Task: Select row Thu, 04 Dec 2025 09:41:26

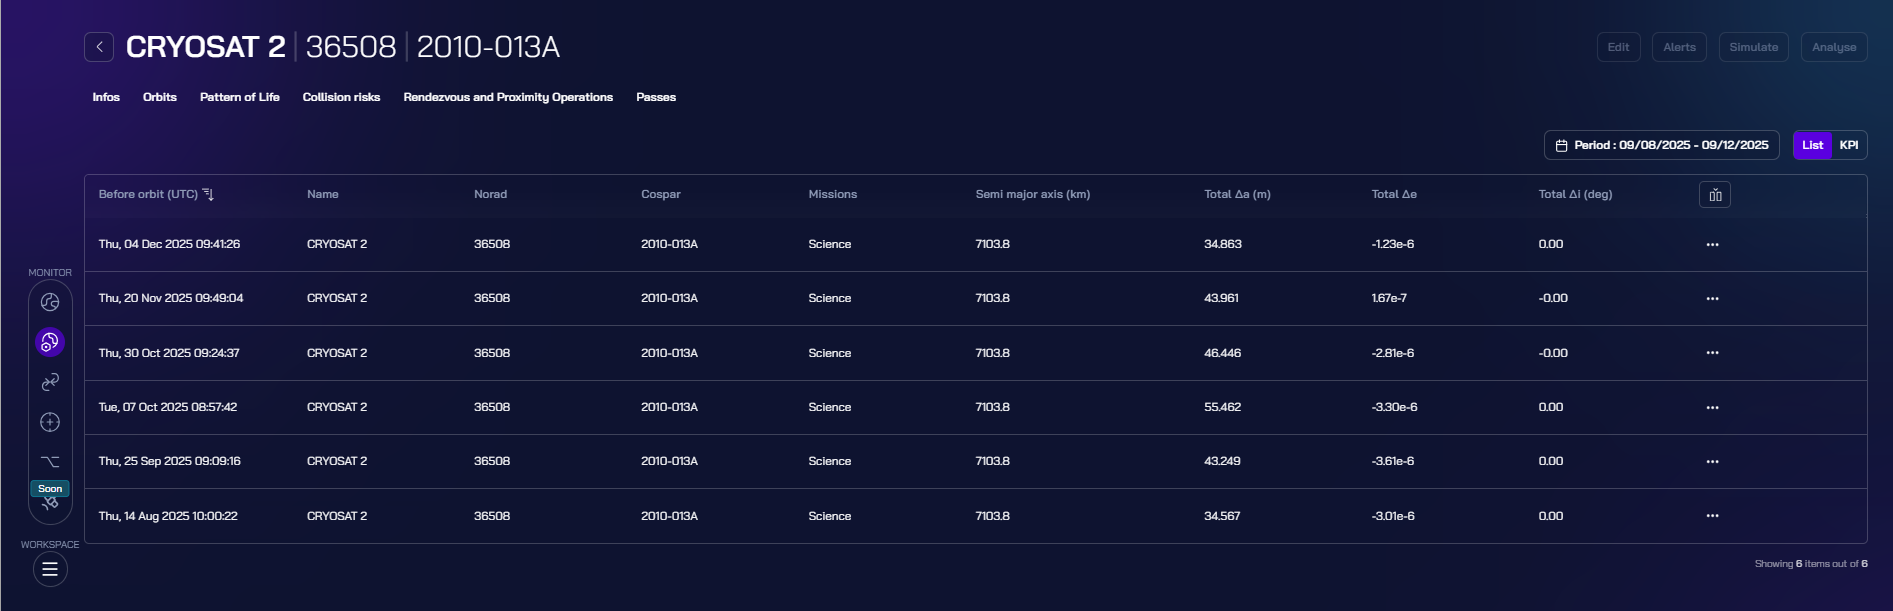Action: click(975, 245)
